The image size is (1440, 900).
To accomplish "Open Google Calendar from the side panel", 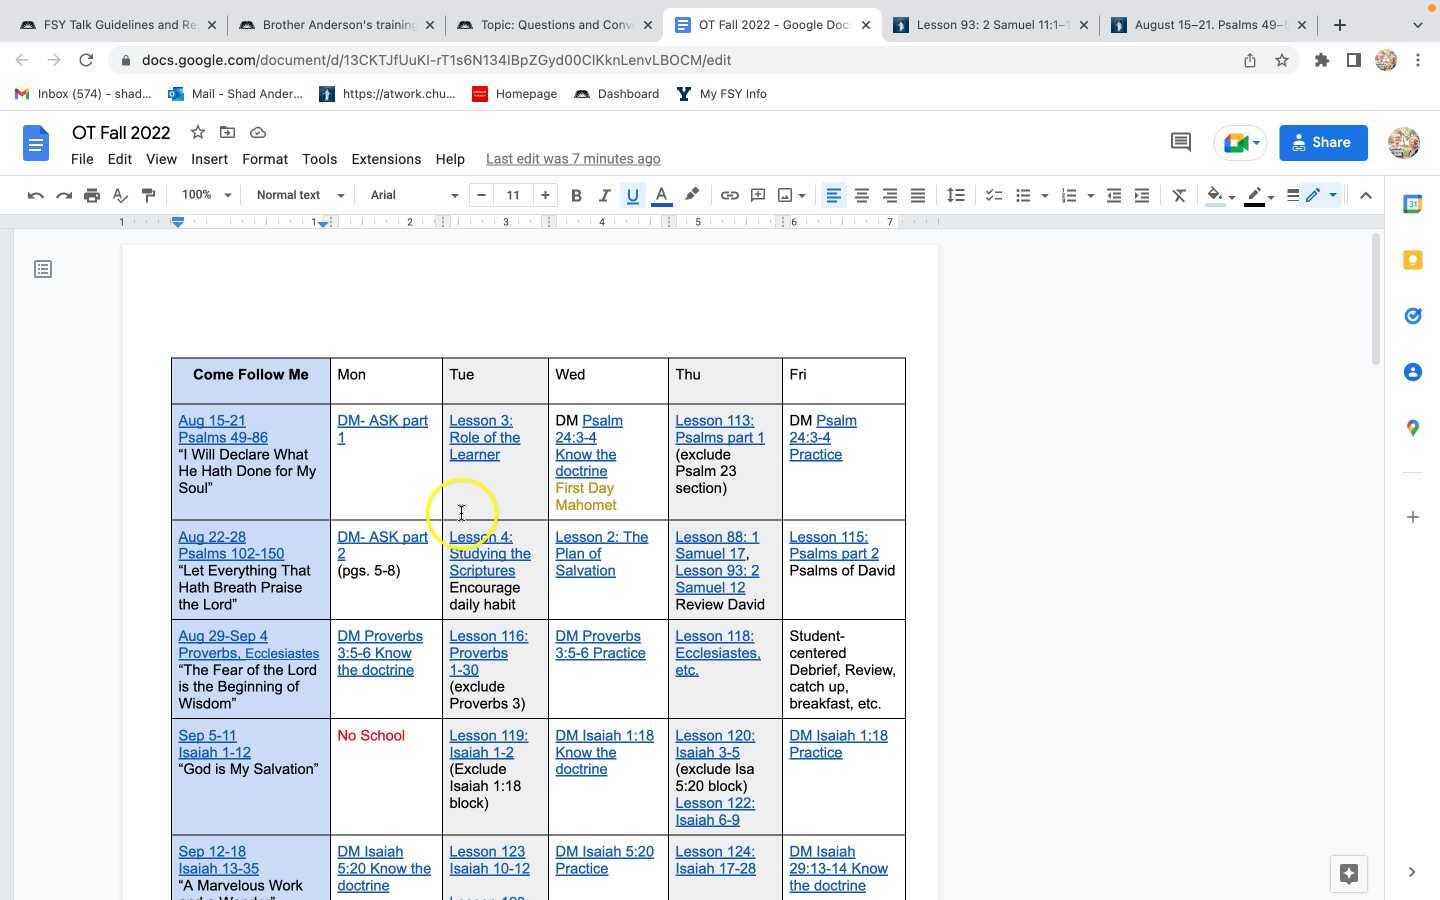I will (x=1413, y=204).
